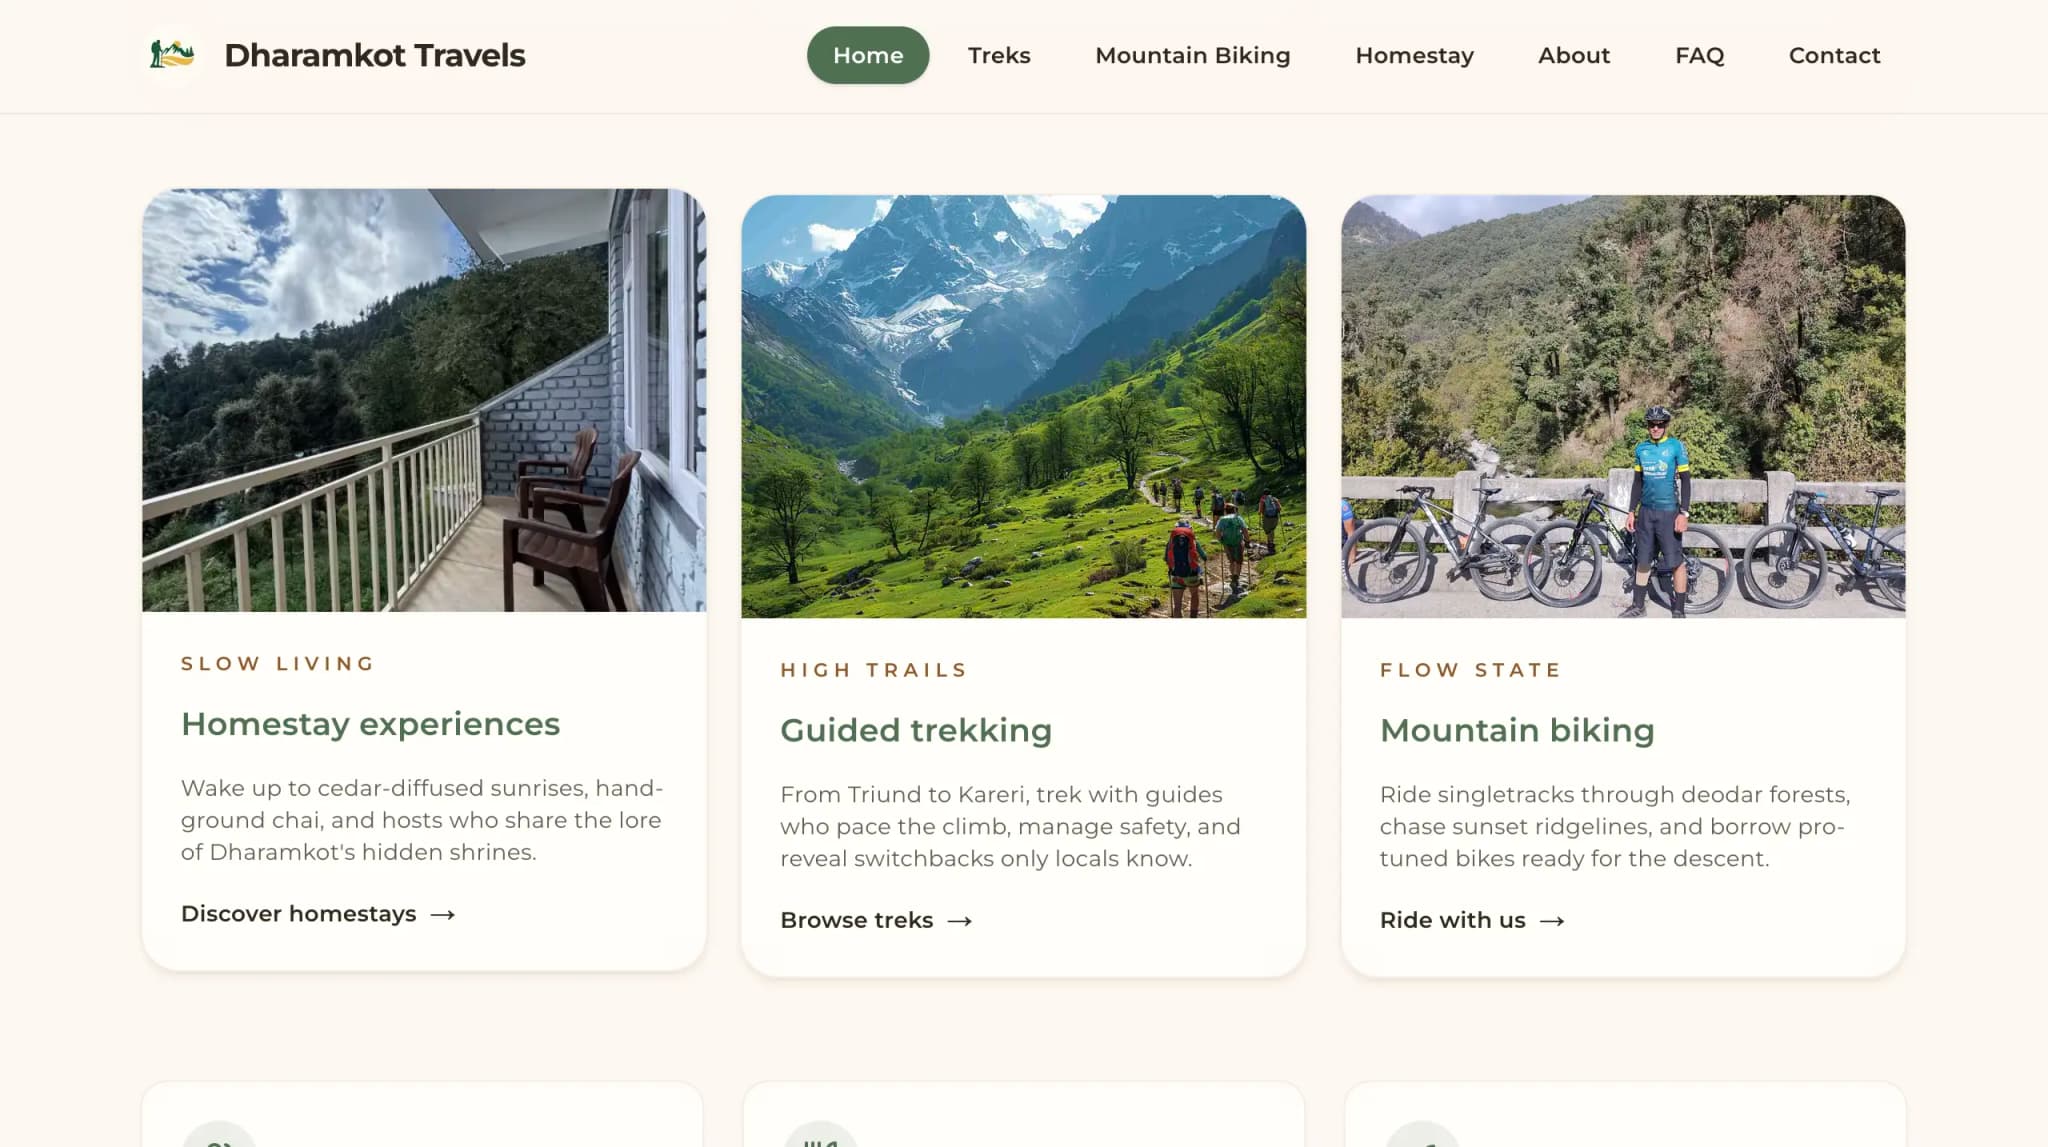Select Home in the navigation bar

(x=867, y=55)
